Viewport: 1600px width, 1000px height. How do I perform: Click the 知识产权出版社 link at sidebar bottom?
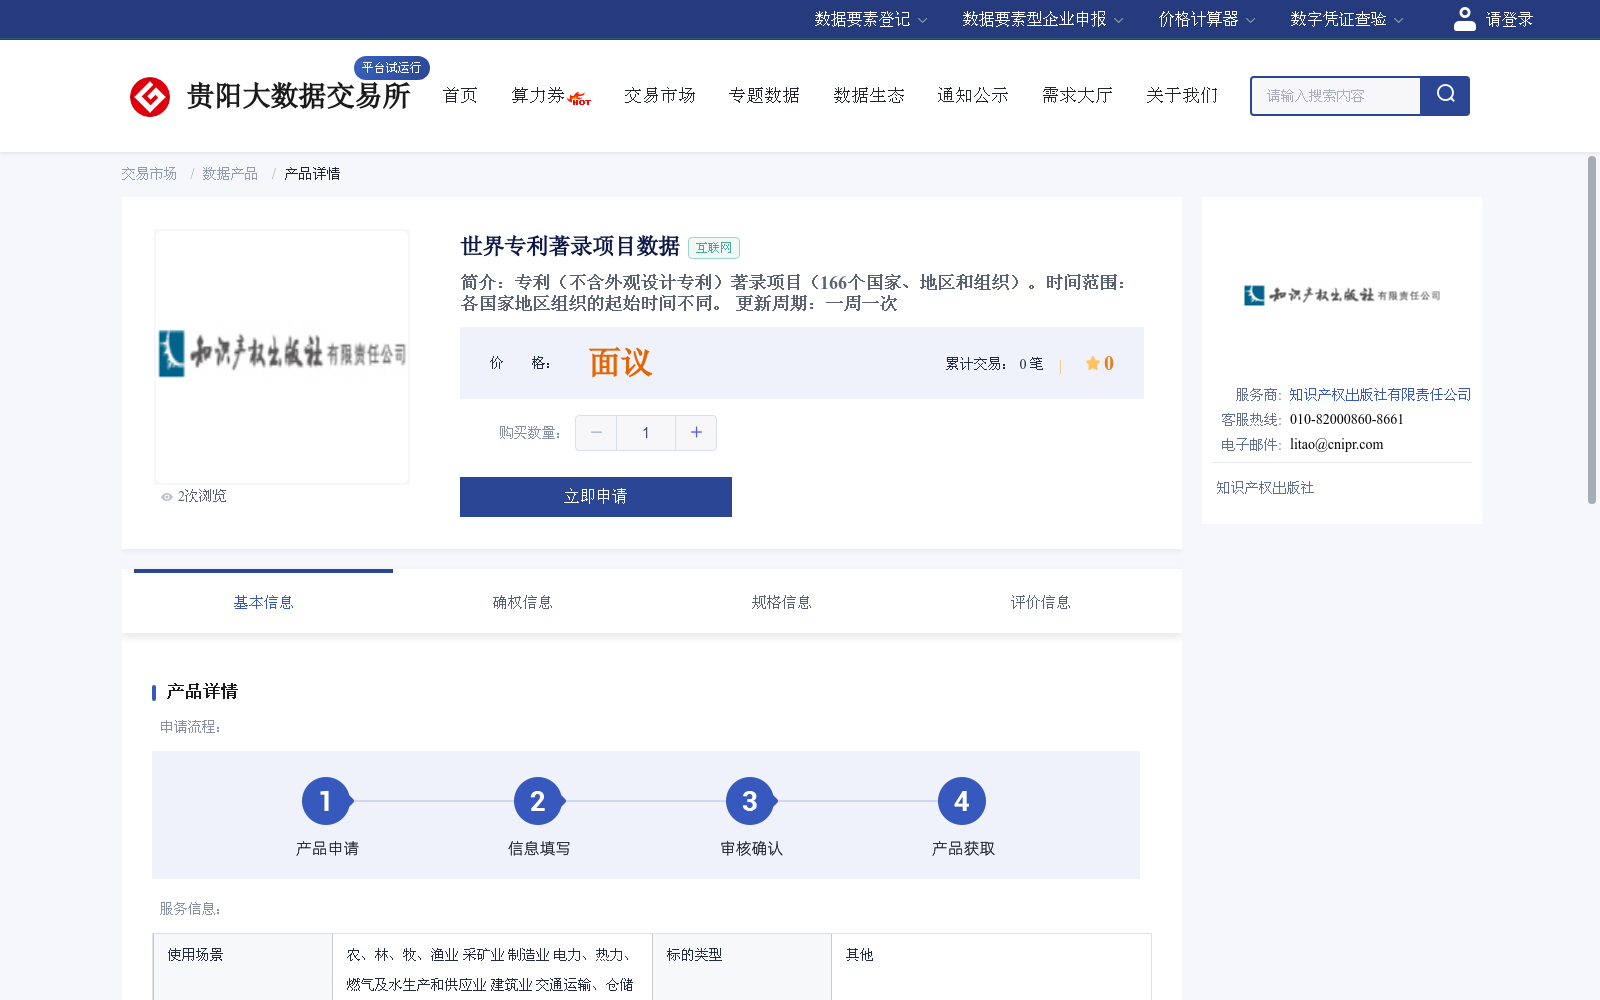(1265, 488)
